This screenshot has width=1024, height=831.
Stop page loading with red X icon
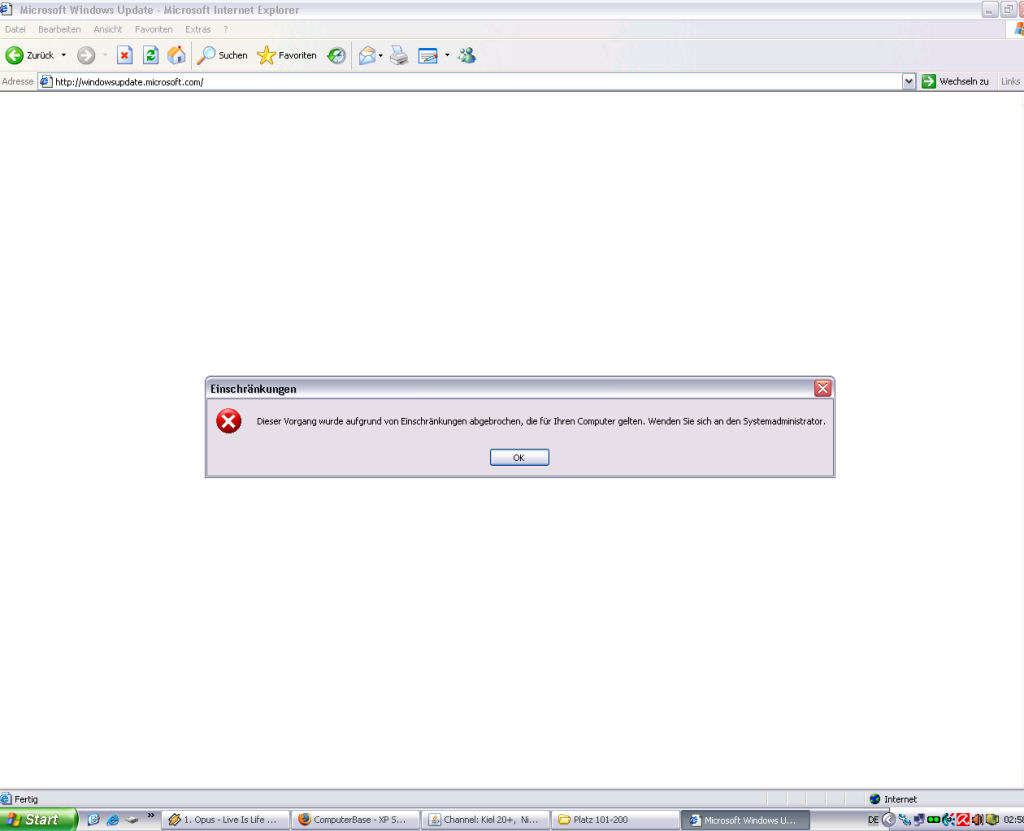(x=124, y=56)
